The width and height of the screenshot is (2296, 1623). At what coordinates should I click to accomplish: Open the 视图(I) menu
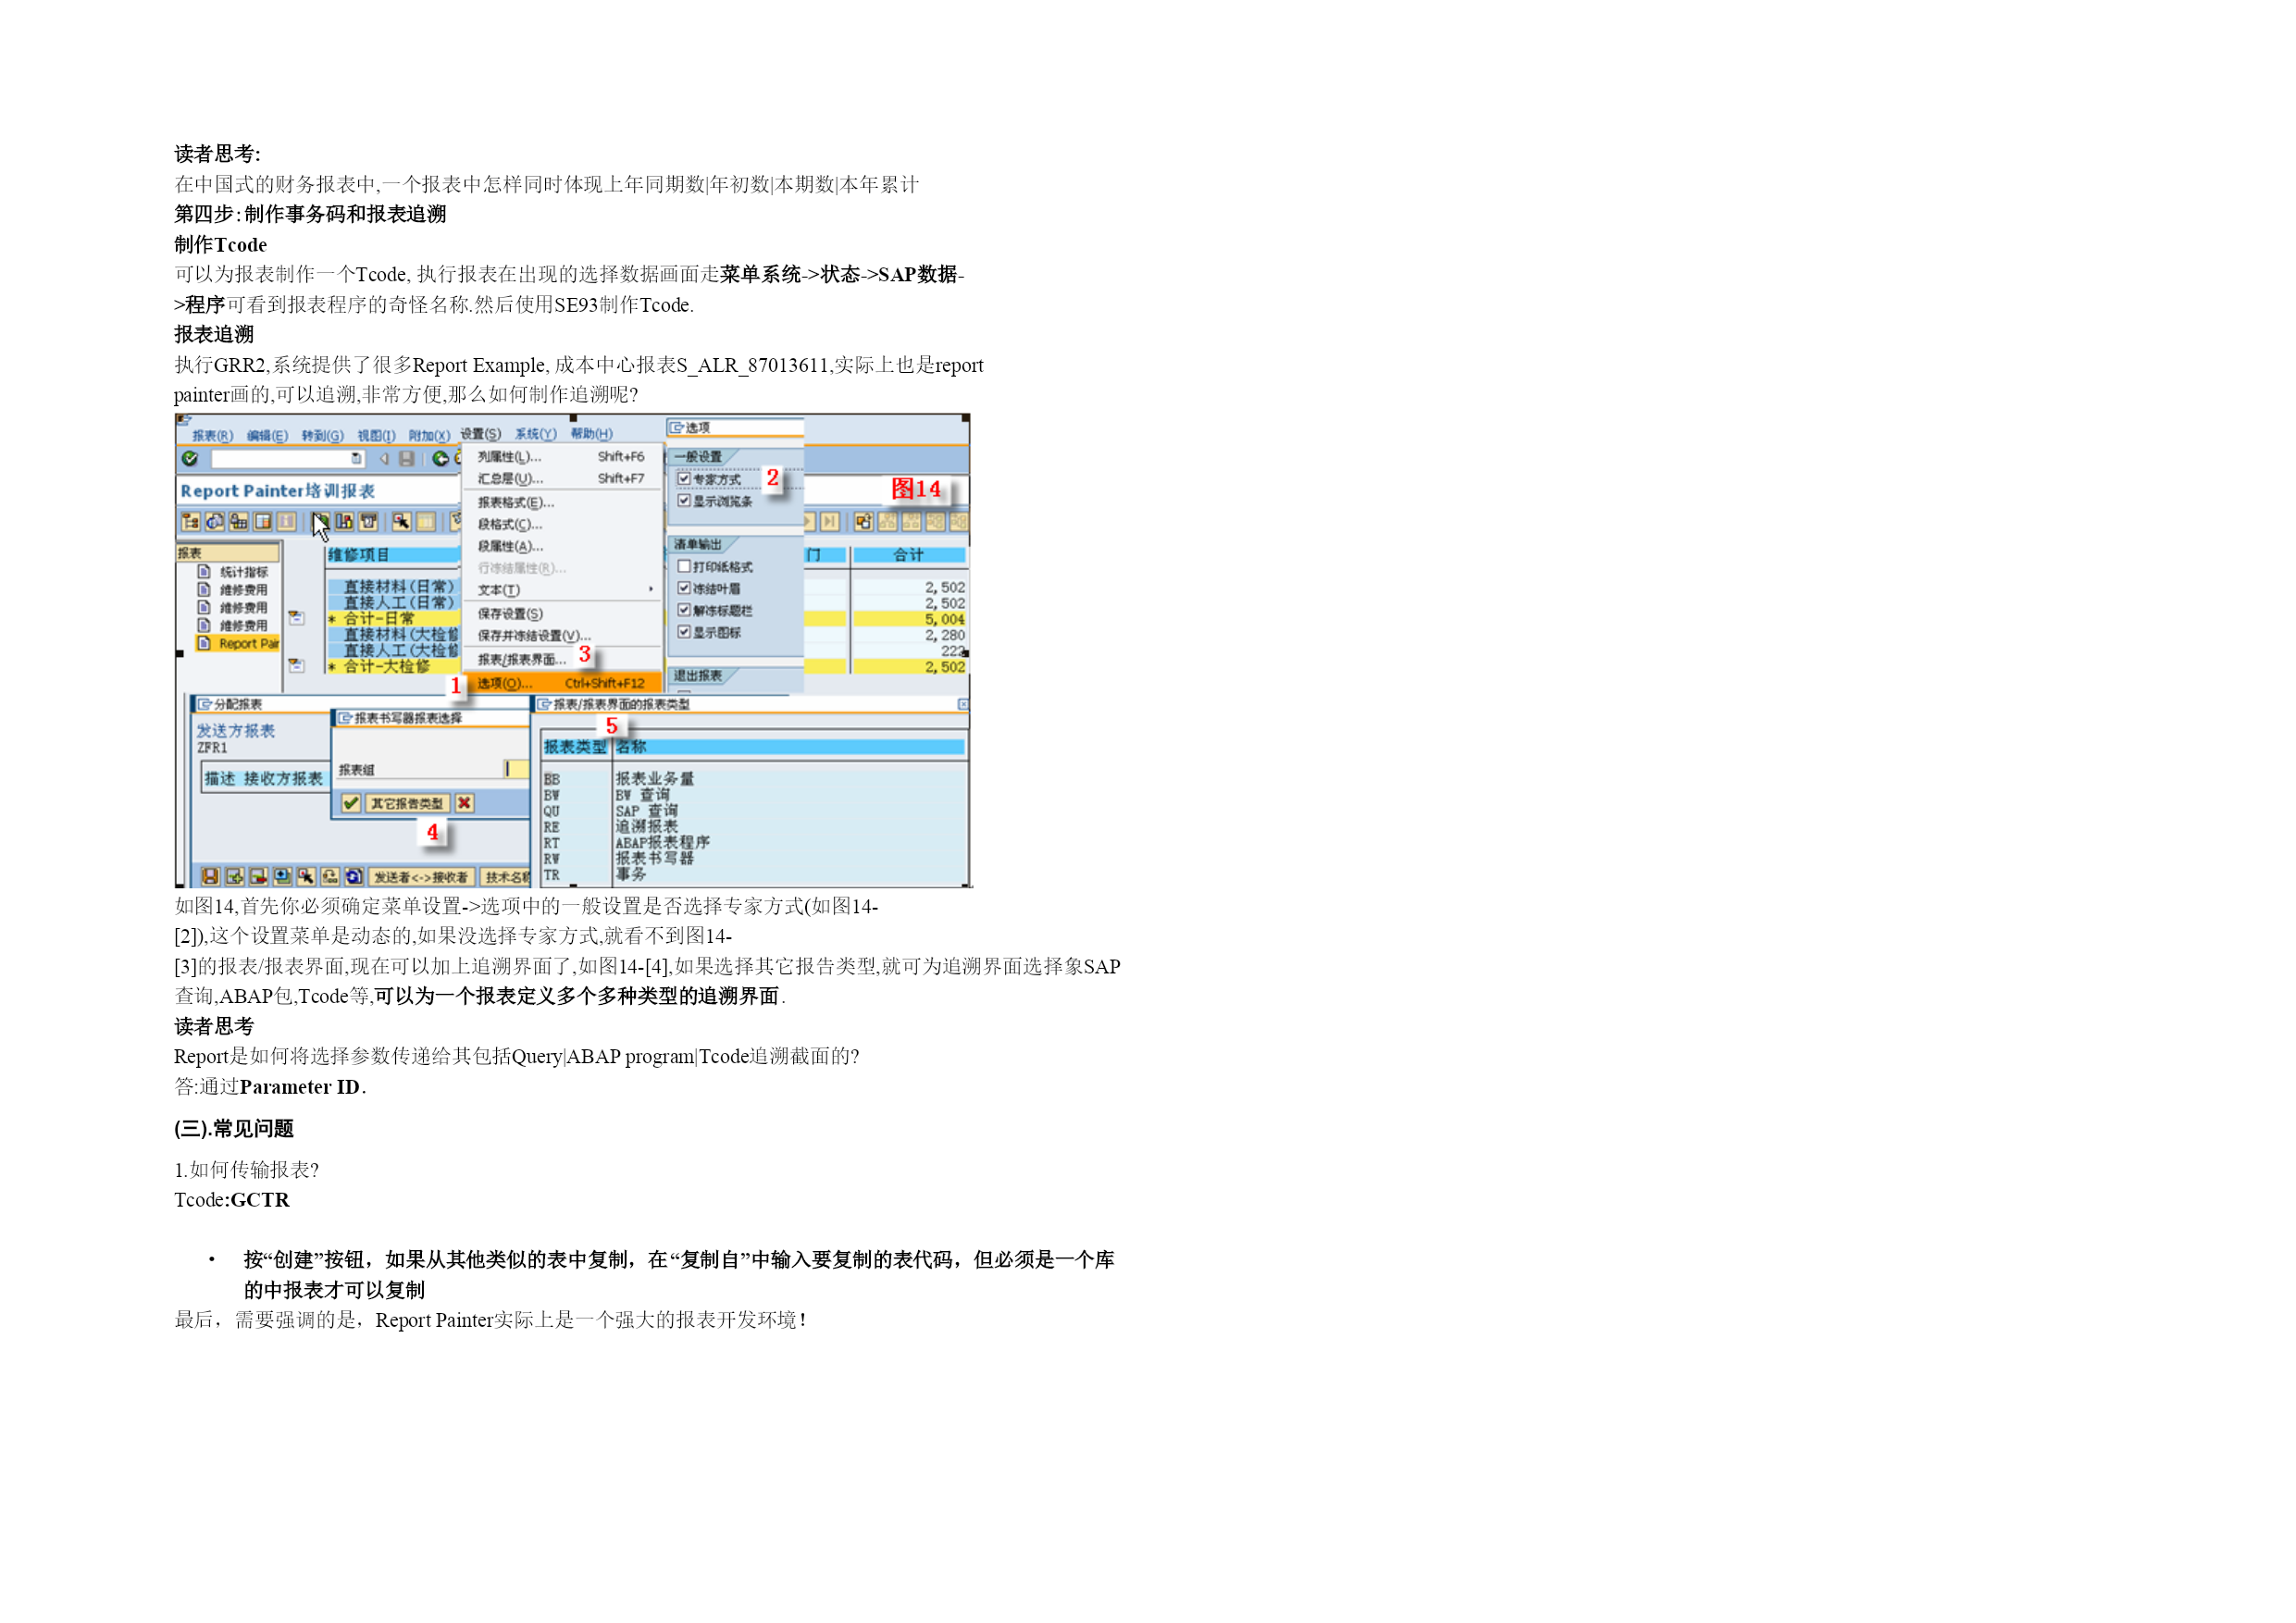(376, 435)
